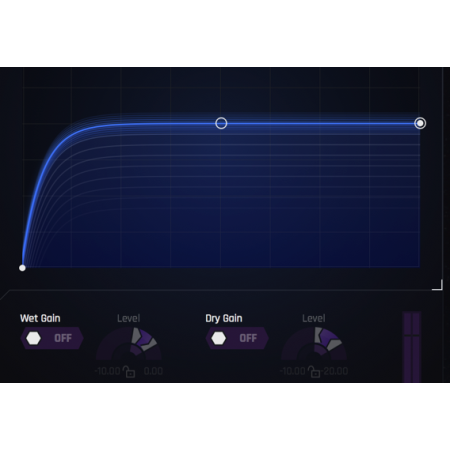The height and width of the screenshot is (450, 450).
Task: Select the right end curve node
Action: (420, 123)
